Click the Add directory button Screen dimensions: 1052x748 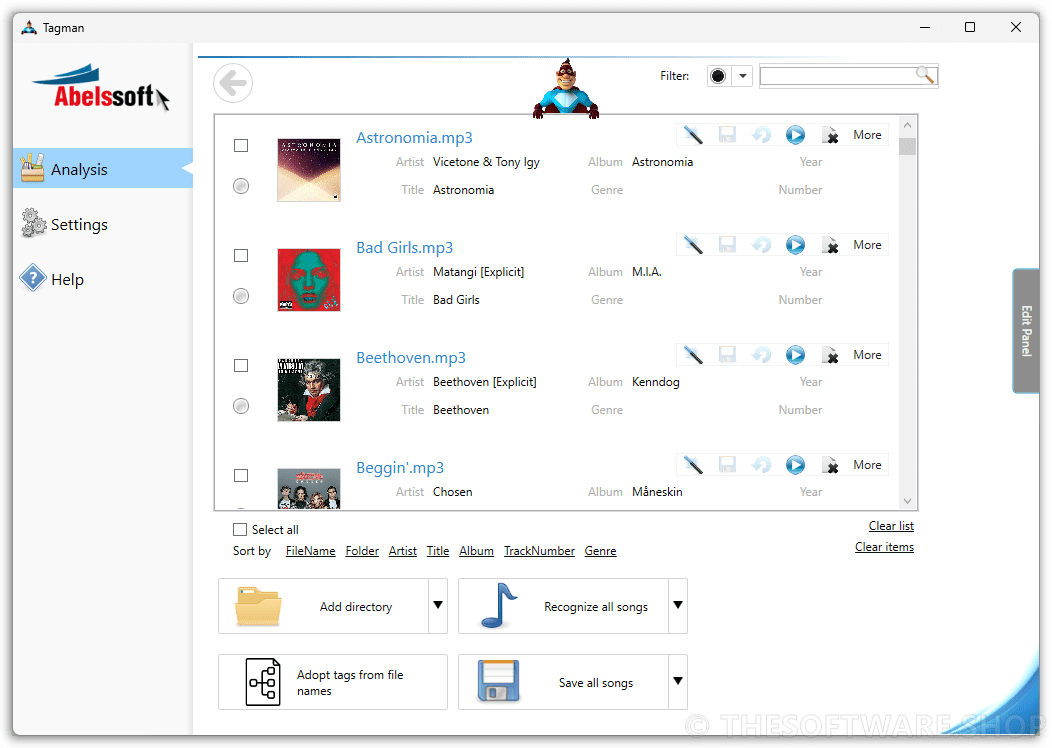[x=323, y=606]
